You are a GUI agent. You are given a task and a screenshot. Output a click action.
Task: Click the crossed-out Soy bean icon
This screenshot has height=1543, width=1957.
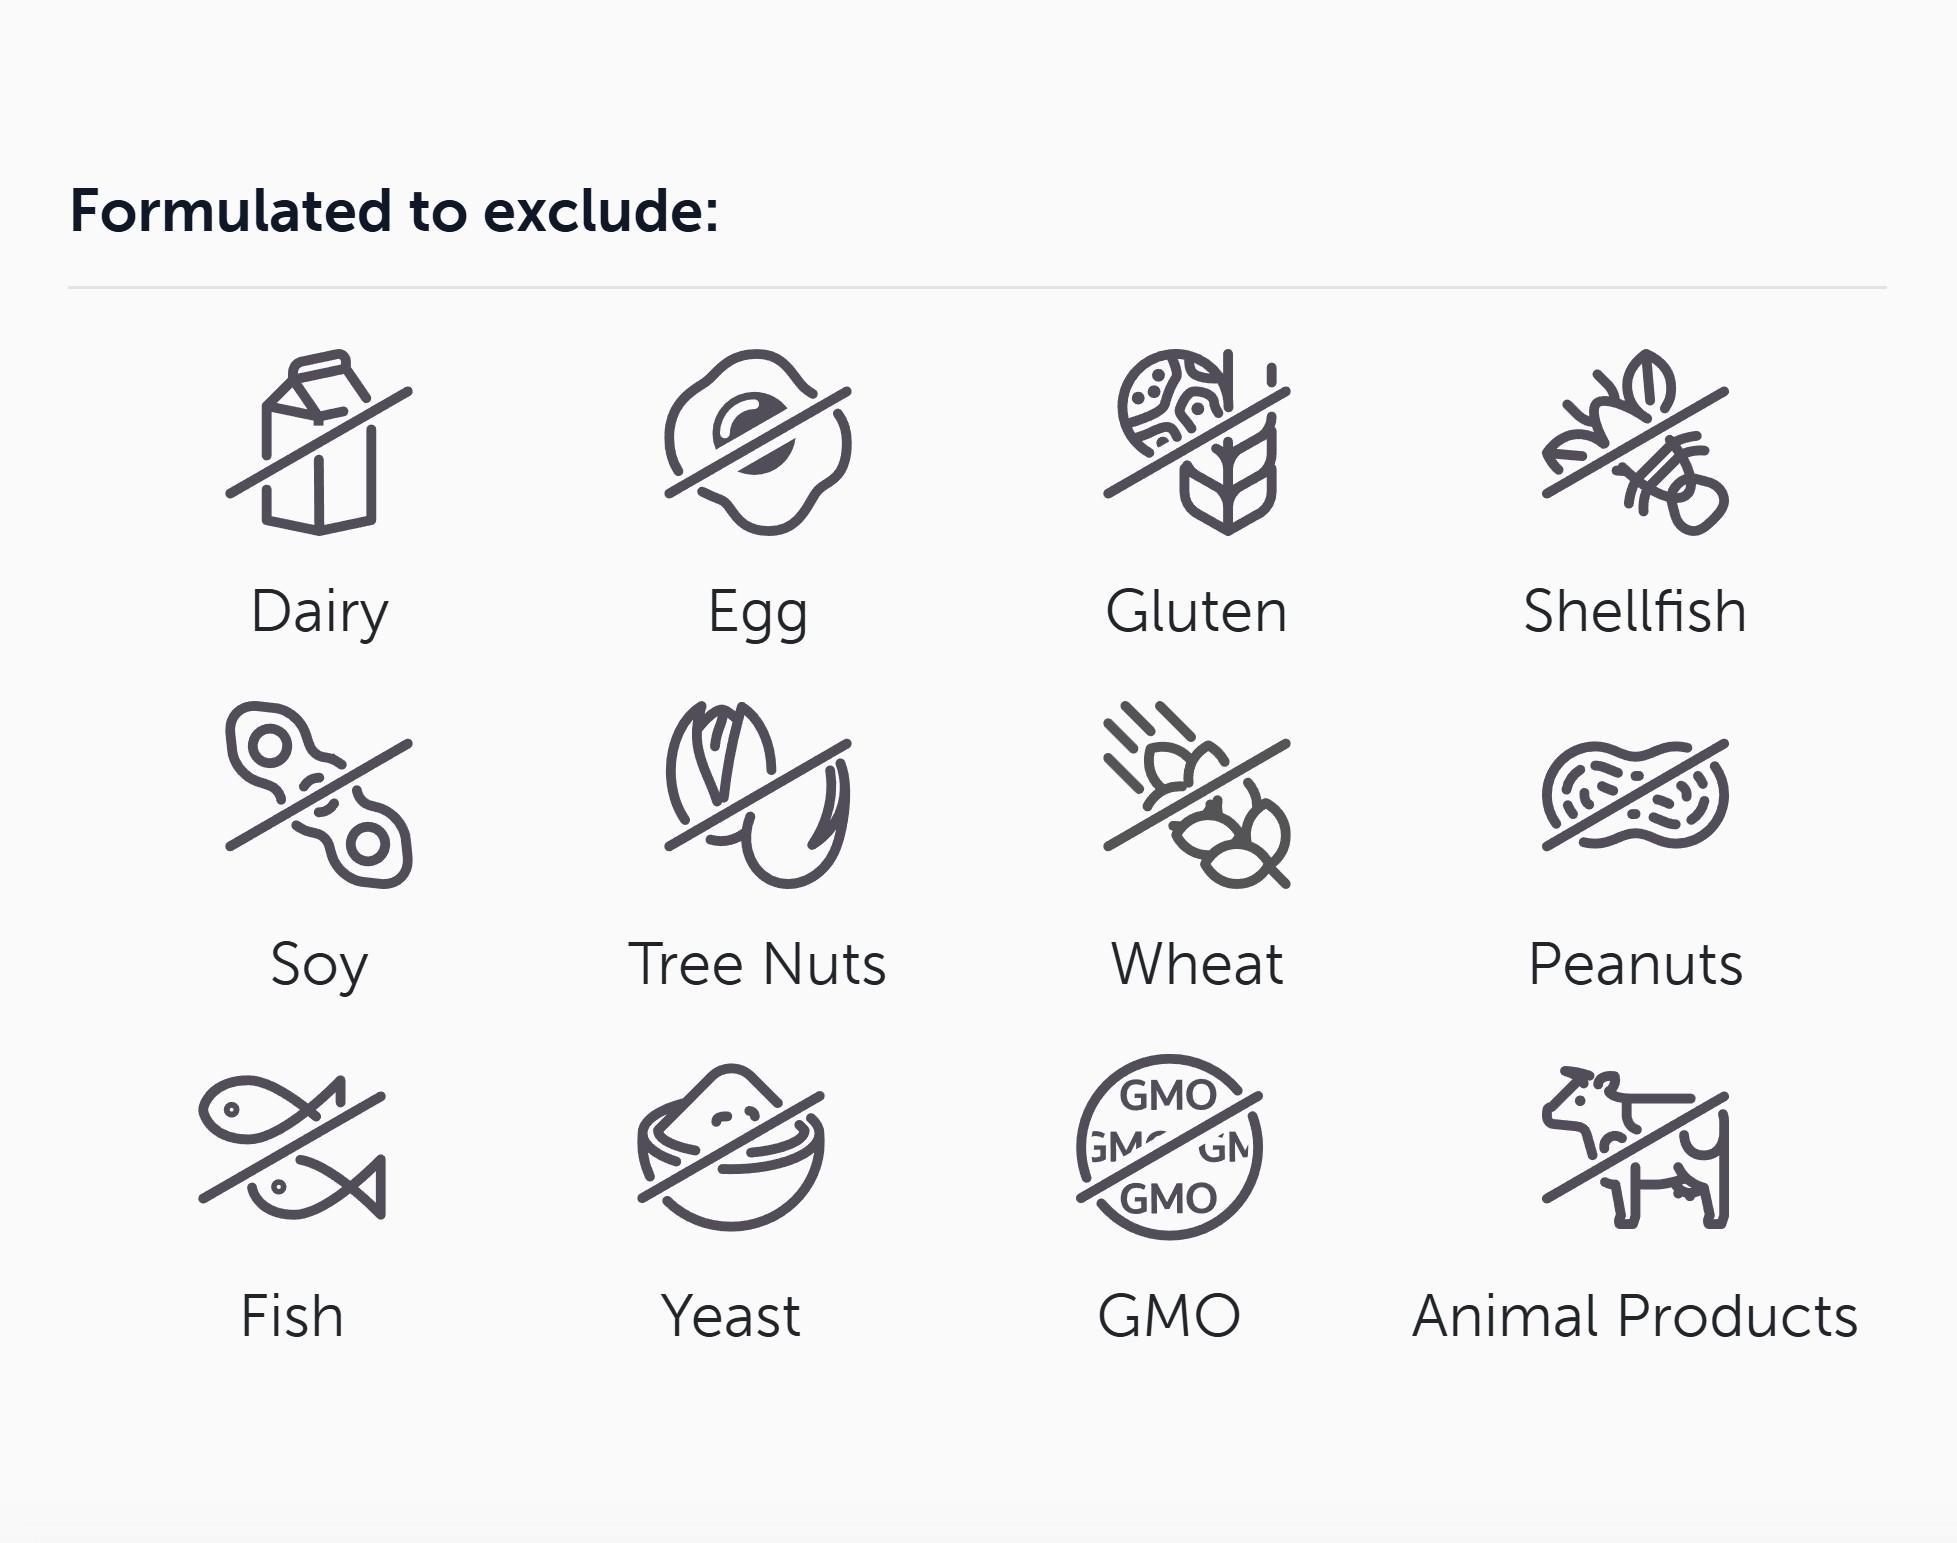pyautogui.click(x=319, y=795)
